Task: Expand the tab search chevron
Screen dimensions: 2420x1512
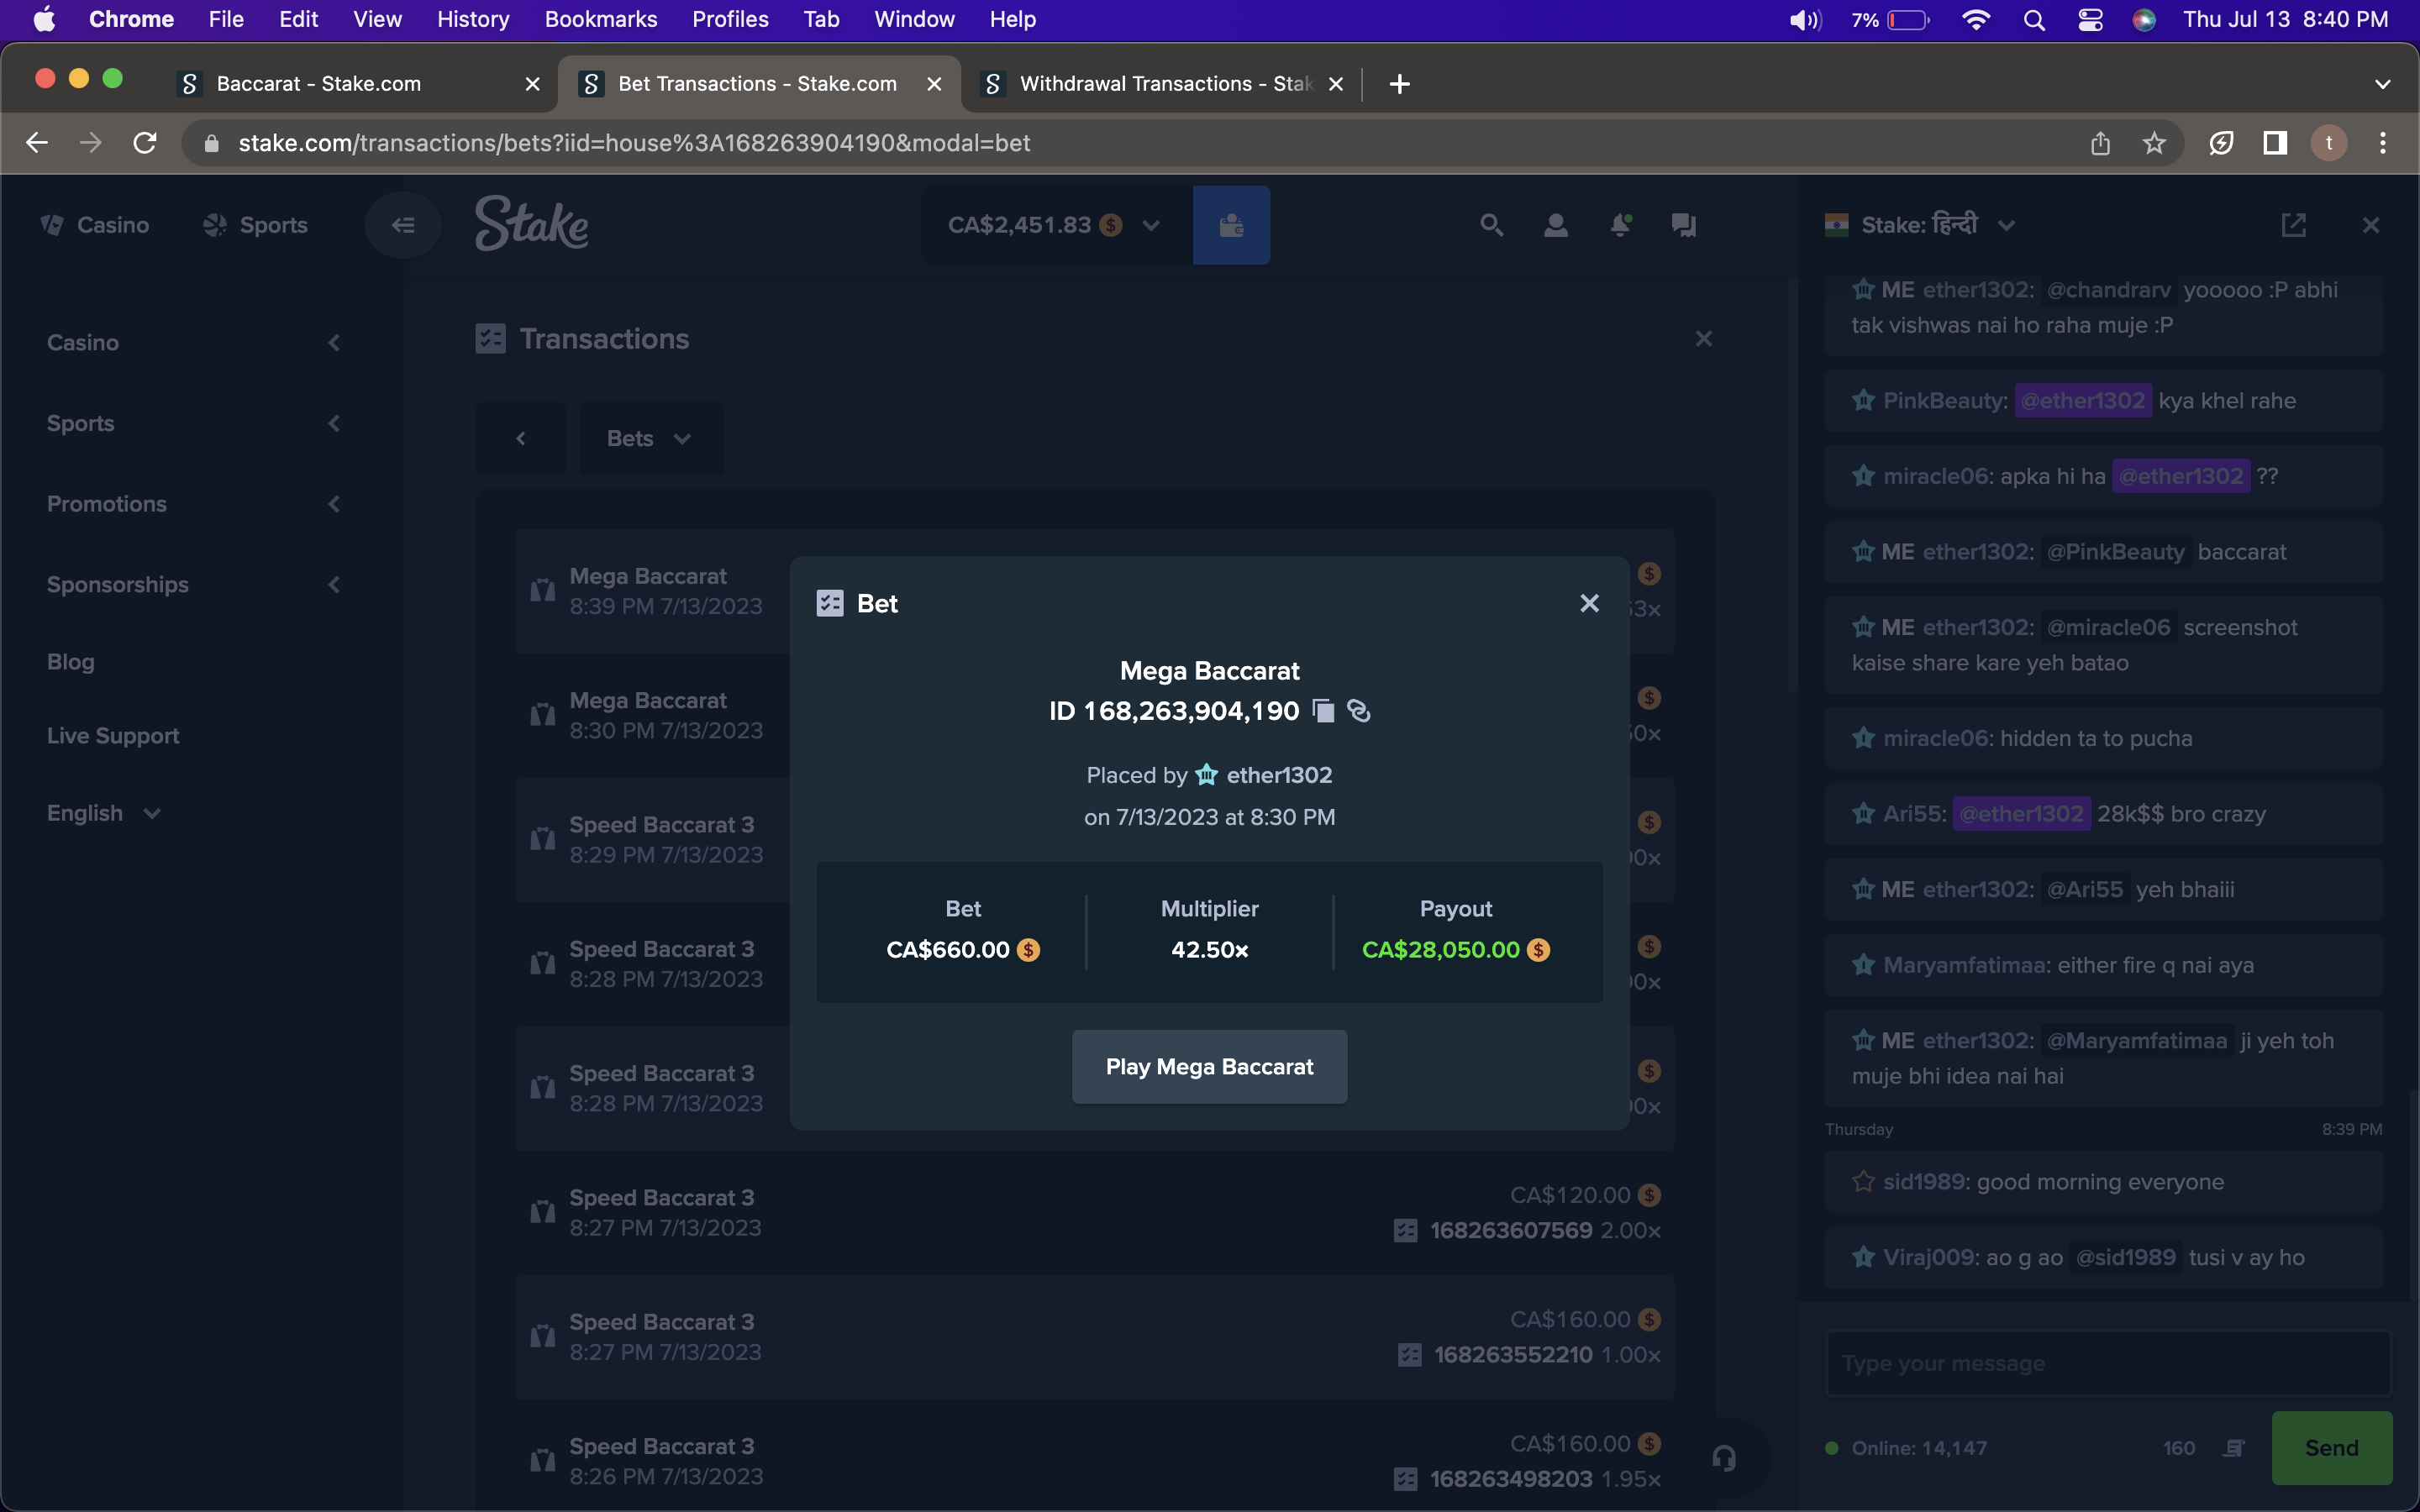Action: (2383, 84)
